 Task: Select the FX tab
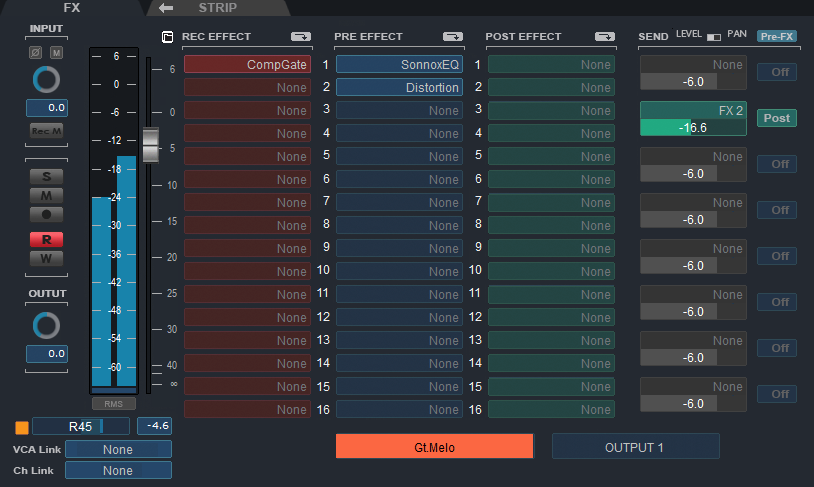(x=72, y=8)
